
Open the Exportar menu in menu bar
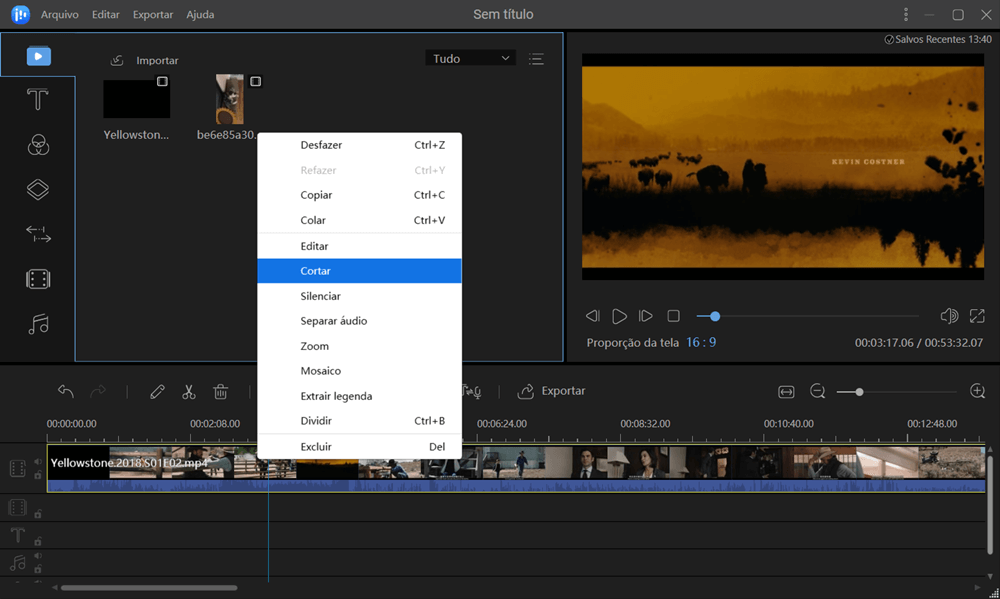coord(152,14)
